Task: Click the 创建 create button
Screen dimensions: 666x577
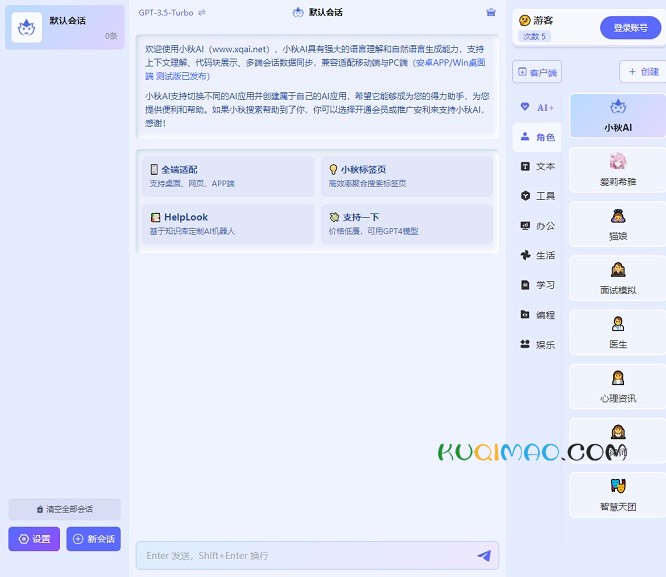Action: [x=643, y=72]
